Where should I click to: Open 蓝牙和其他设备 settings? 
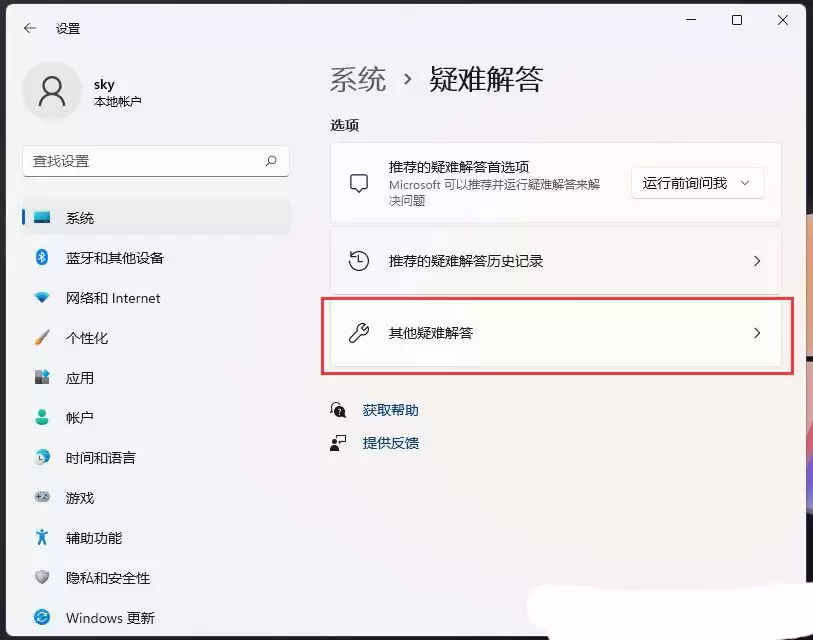point(156,257)
